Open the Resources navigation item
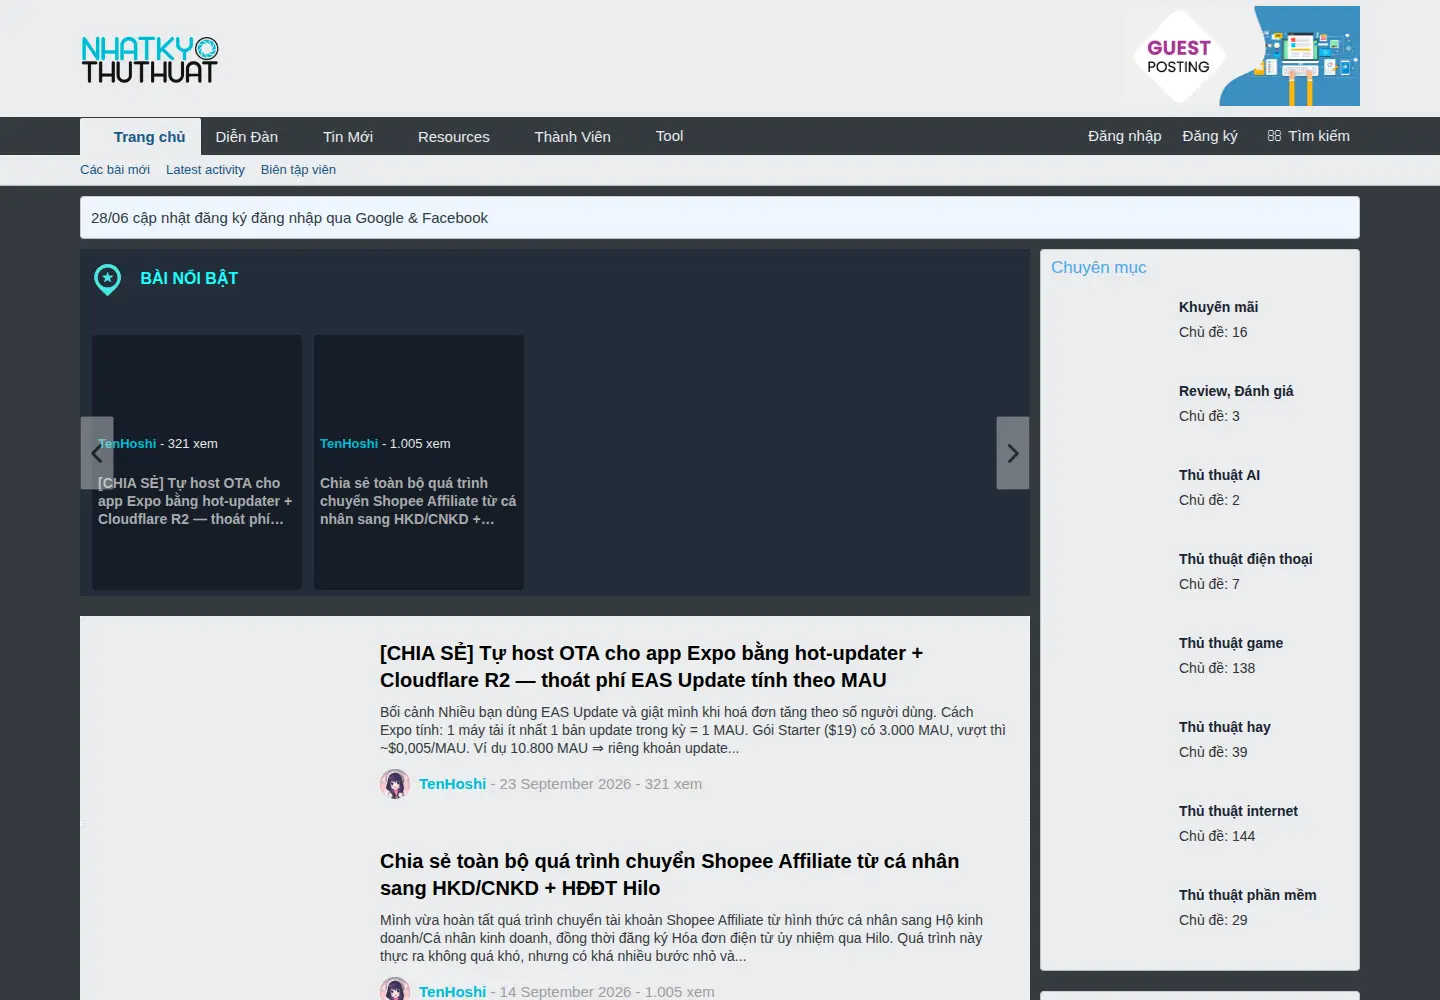The image size is (1440, 1000). point(454,137)
